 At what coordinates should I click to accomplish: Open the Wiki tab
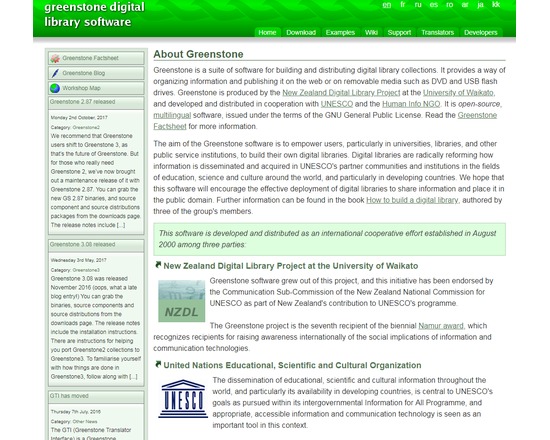[x=371, y=32]
